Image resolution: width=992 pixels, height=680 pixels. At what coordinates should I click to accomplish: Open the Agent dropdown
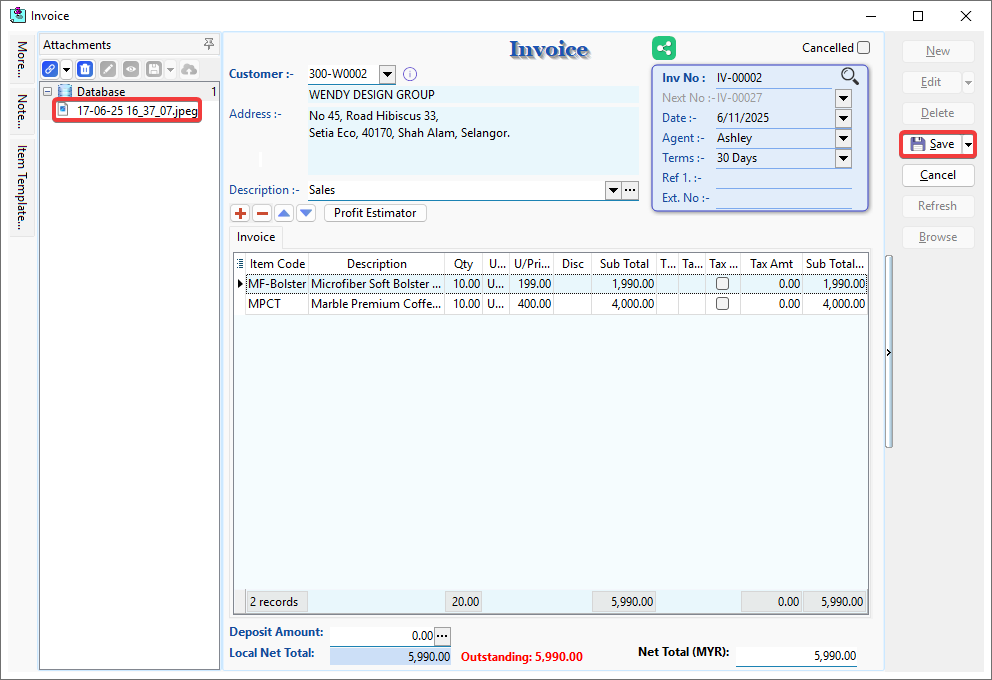point(843,138)
